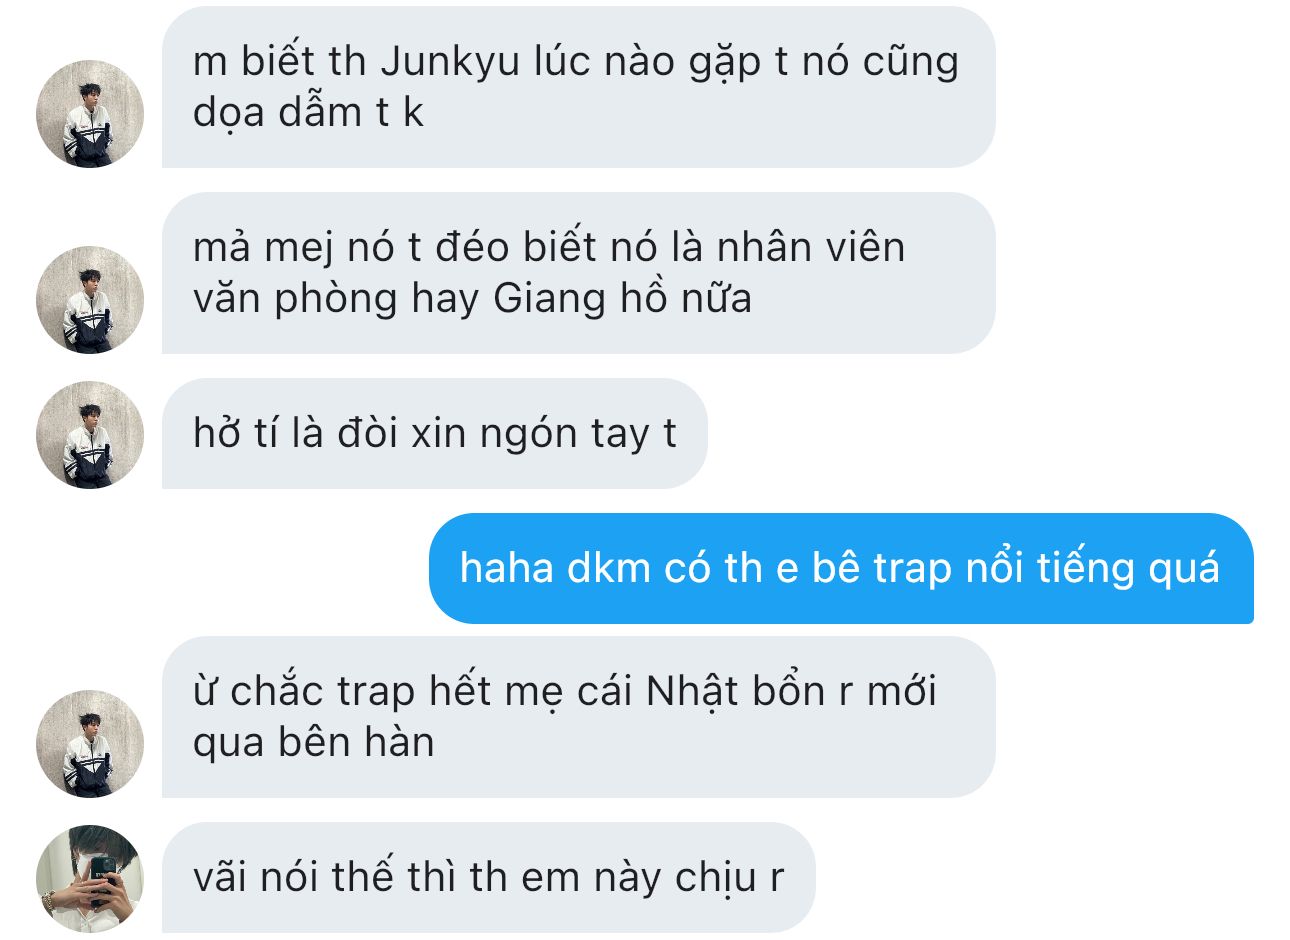Click the name 'Junkyu' in first message
The height and width of the screenshot is (940, 1290).
(x=450, y=62)
